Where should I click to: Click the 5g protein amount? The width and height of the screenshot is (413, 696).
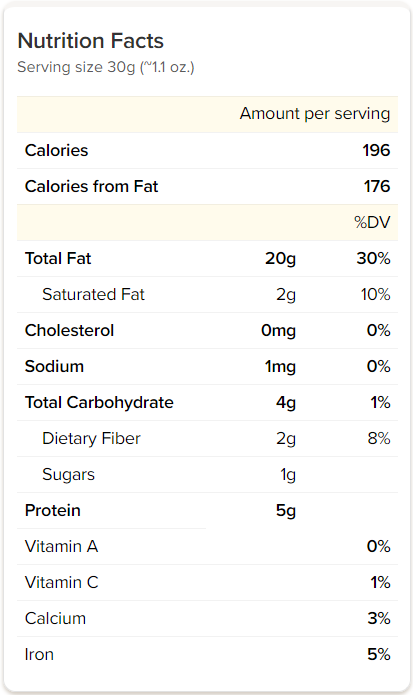click(x=286, y=511)
